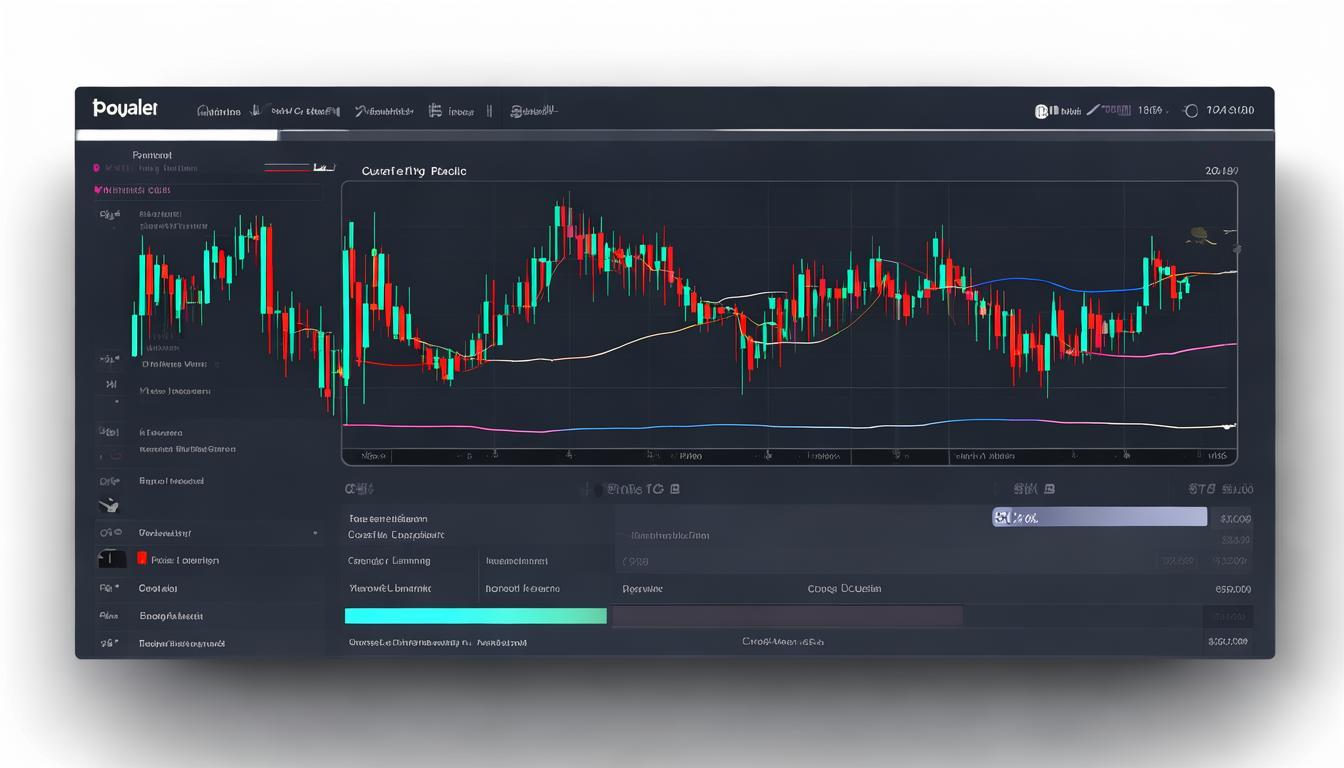Screen dimensions: 1344x768
Task: Click the pink marker icon atop the left sidebar
Action: click(x=96, y=169)
